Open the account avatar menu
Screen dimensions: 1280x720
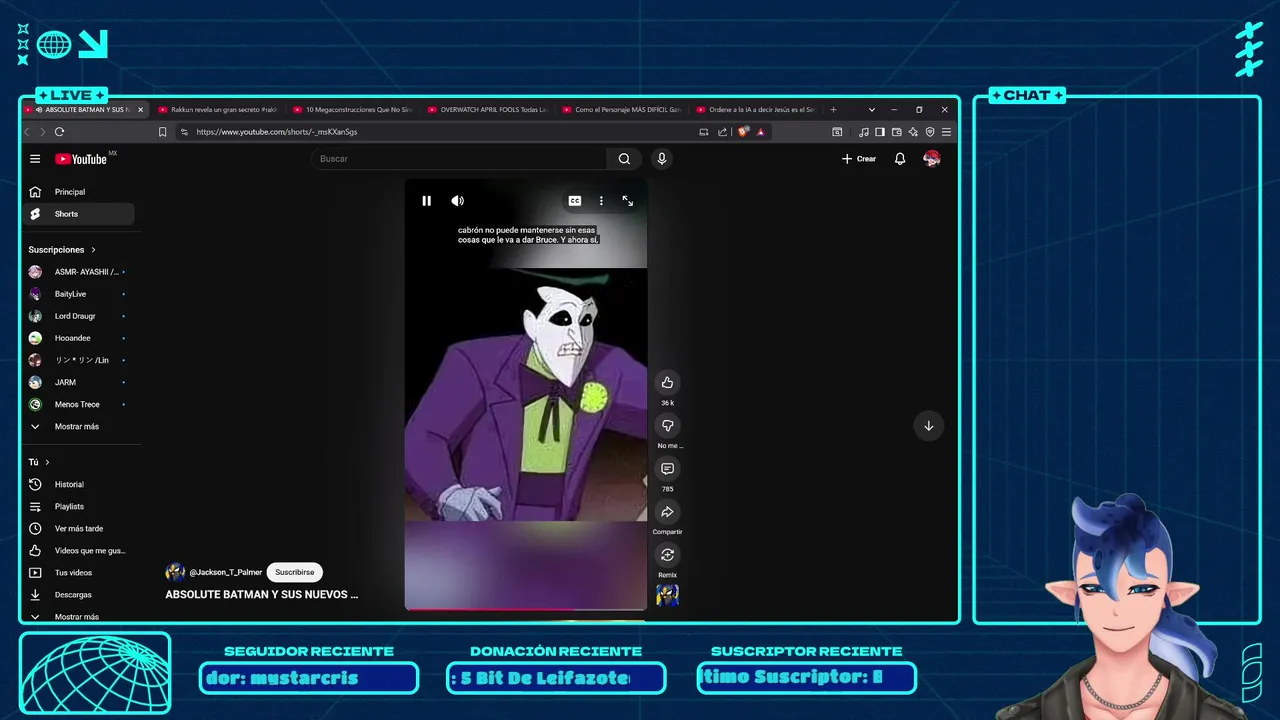point(932,159)
